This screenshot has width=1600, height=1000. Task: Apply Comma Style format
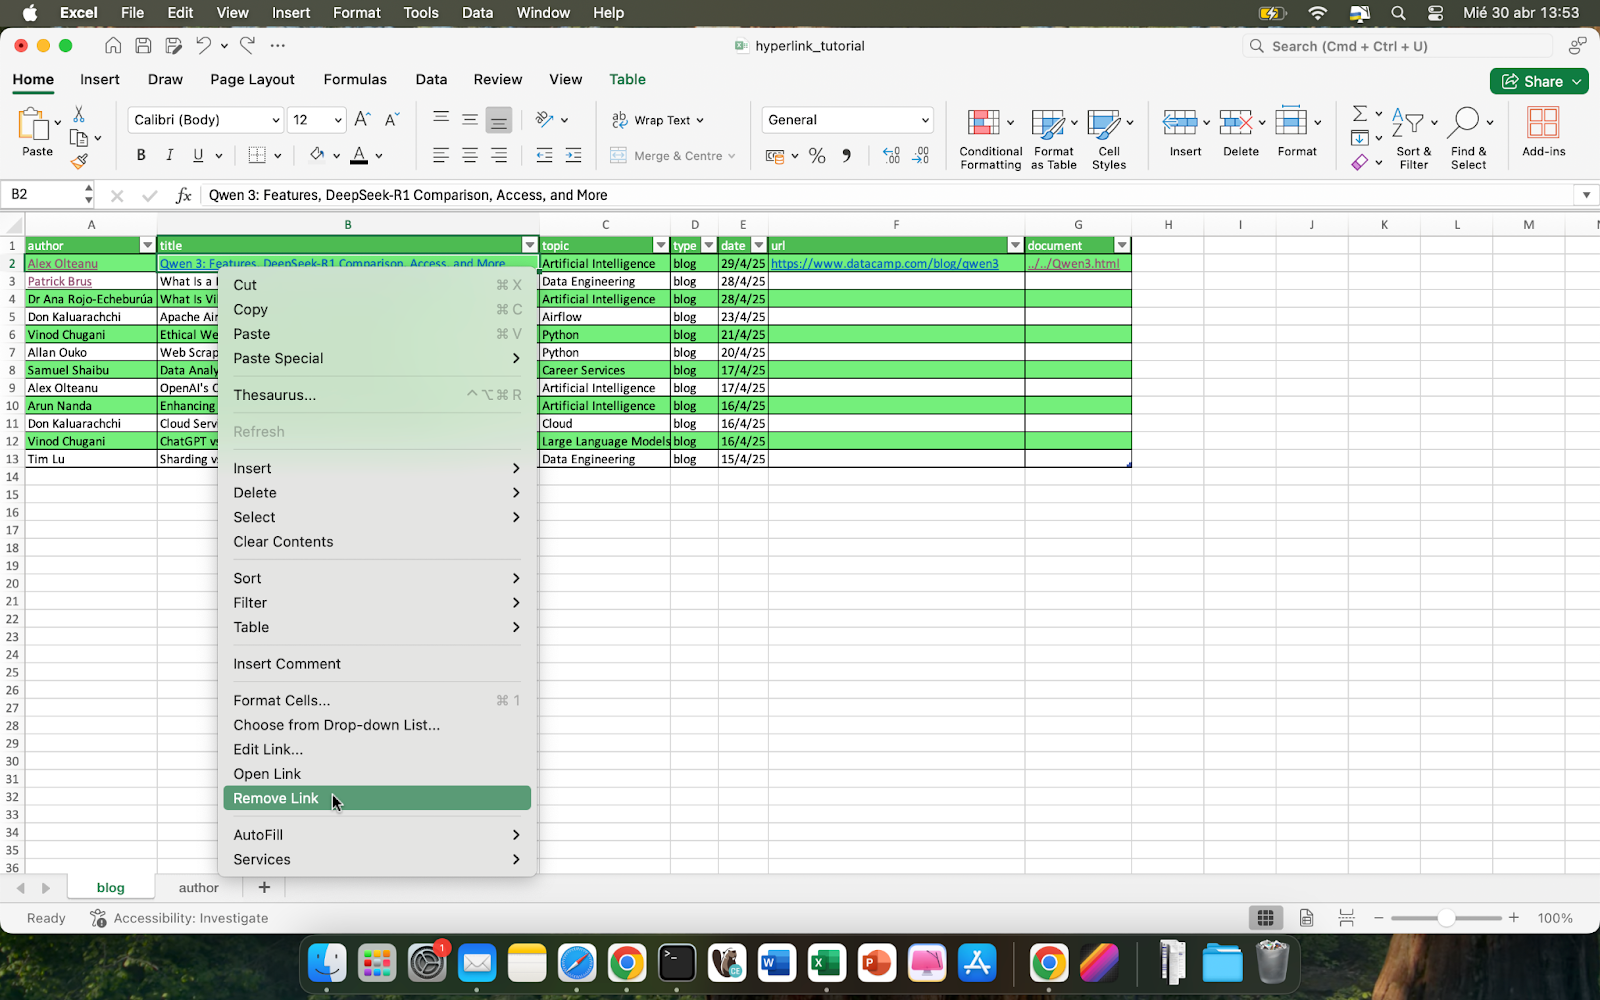[x=847, y=155]
